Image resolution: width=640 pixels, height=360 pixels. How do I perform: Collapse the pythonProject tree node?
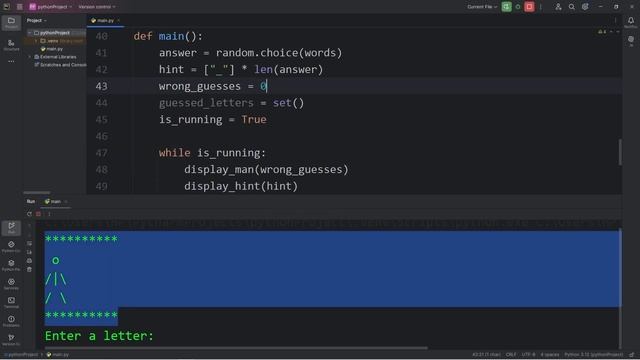(29, 33)
